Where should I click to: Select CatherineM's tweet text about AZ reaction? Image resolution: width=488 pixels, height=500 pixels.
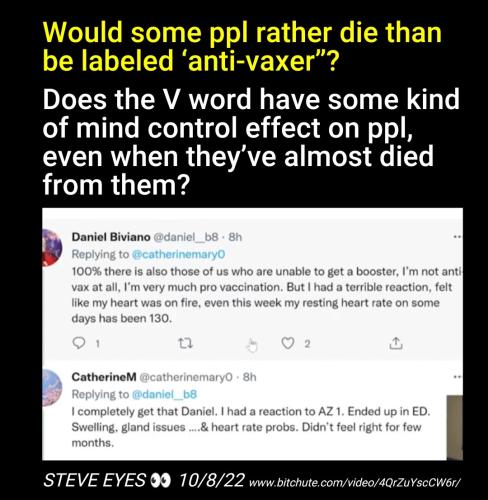251,427
